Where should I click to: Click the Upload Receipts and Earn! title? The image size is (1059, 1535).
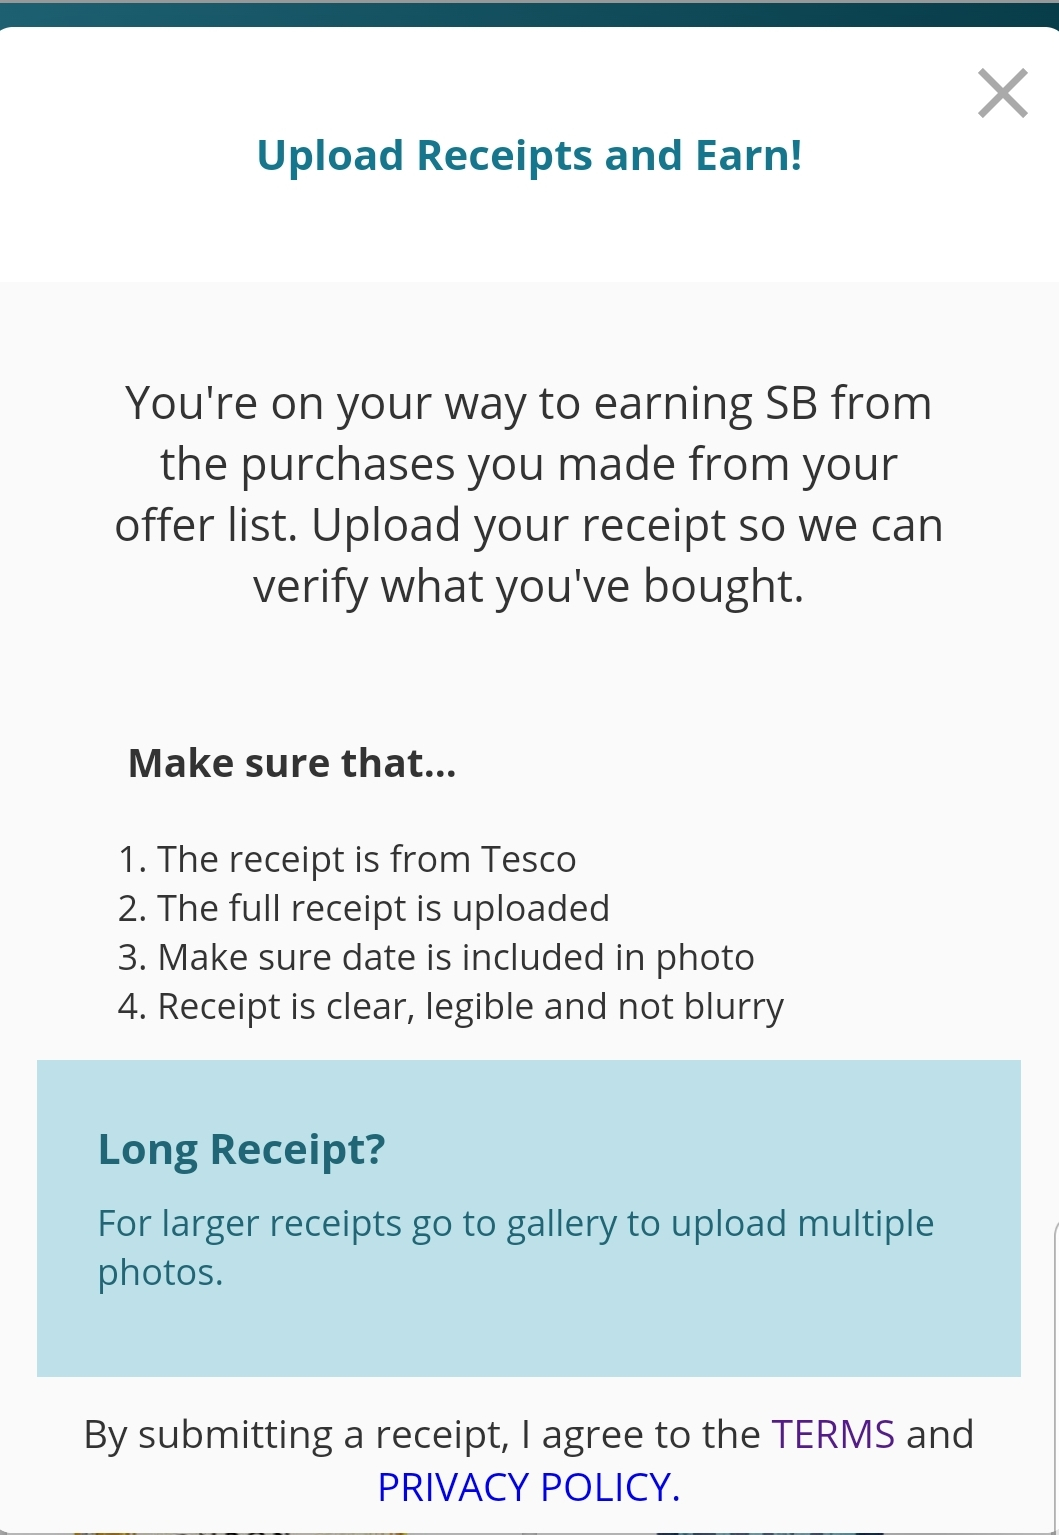(x=529, y=155)
